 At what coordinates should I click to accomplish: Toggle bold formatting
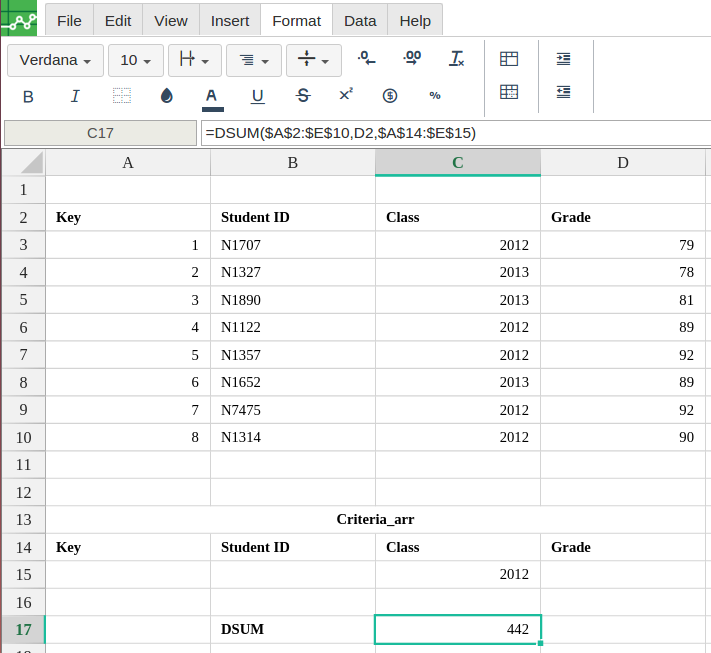pyautogui.click(x=28, y=96)
